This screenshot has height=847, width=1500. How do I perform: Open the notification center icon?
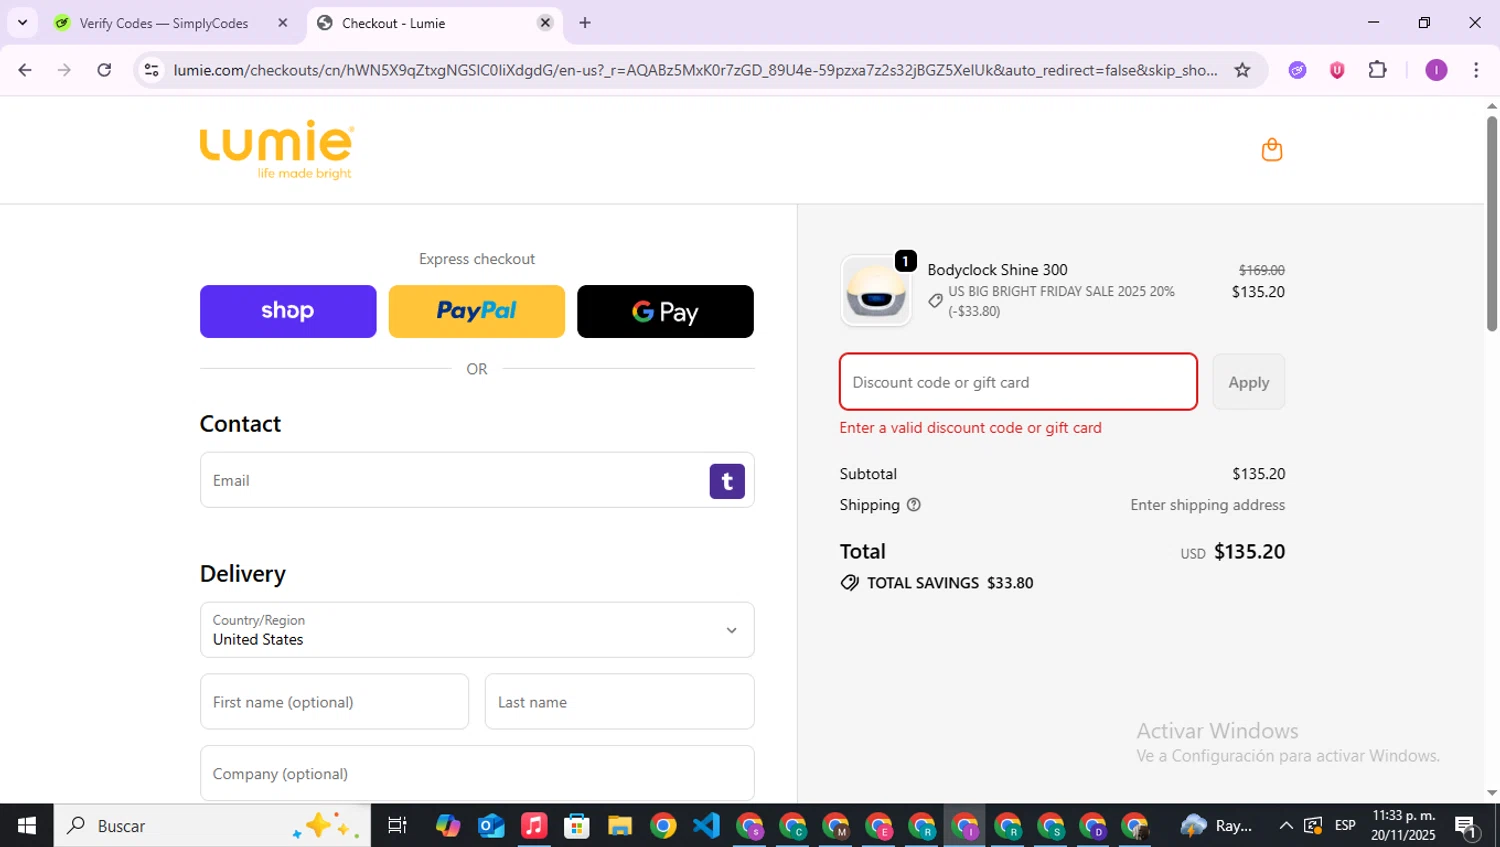(x=1467, y=826)
